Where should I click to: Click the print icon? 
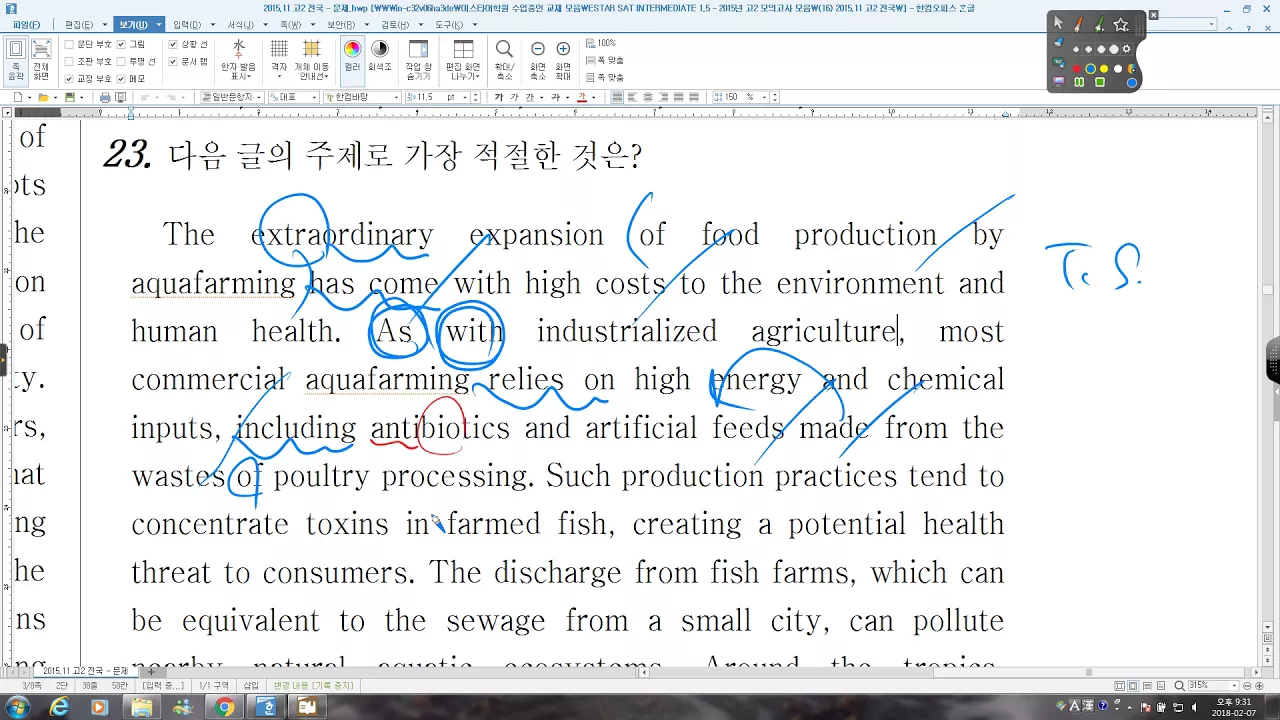click(x=105, y=97)
